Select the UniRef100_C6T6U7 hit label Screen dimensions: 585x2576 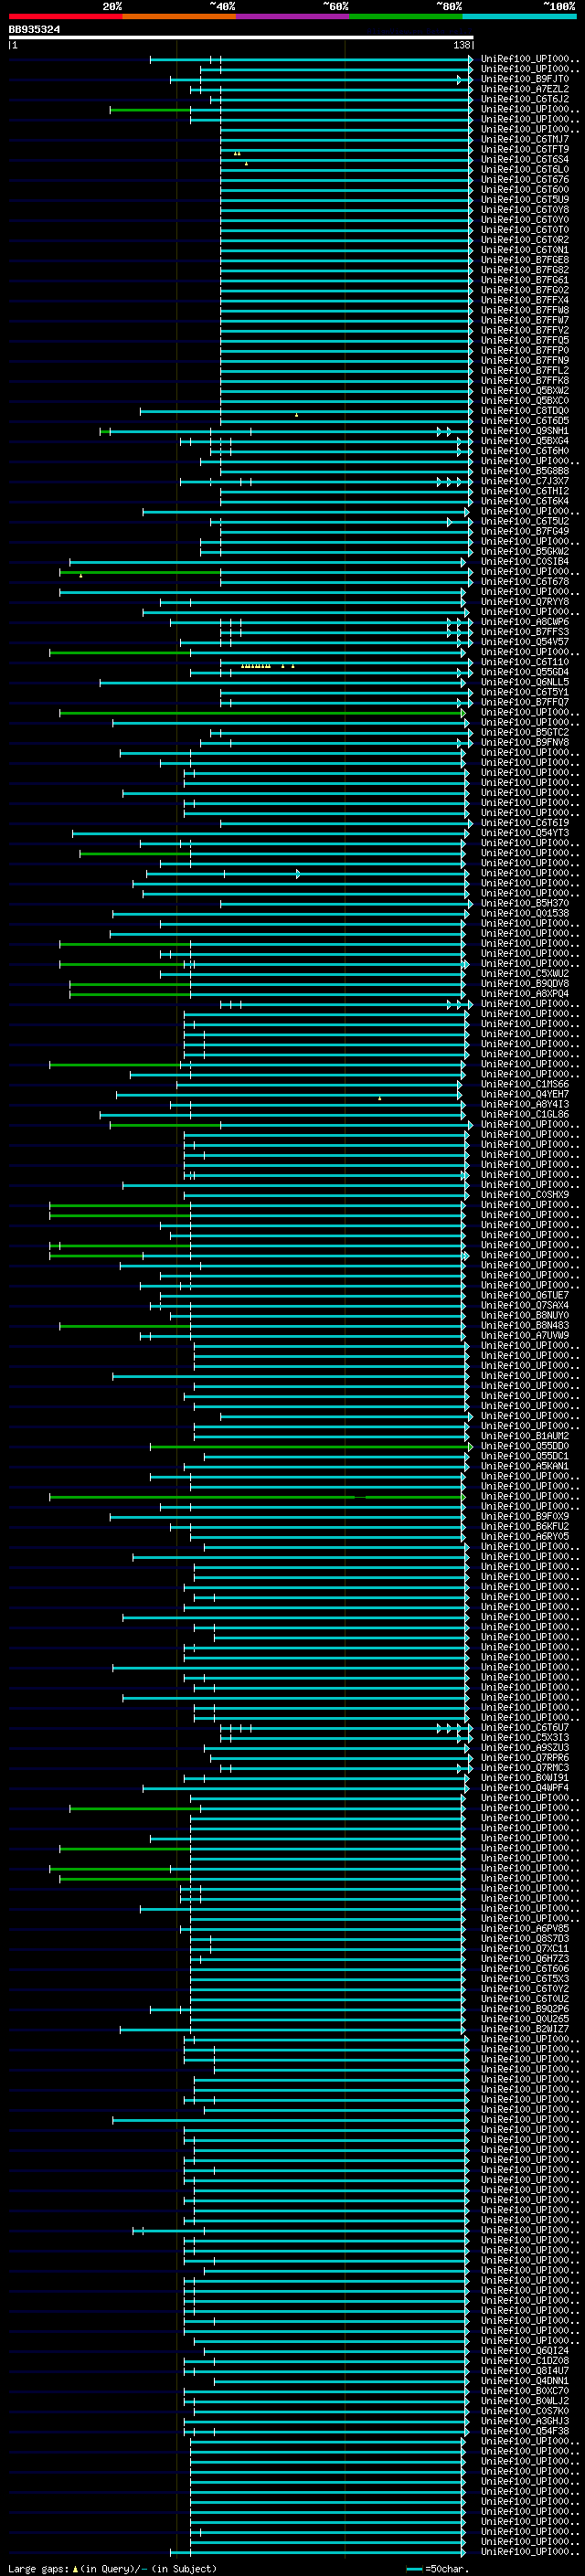(x=525, y=1727)
